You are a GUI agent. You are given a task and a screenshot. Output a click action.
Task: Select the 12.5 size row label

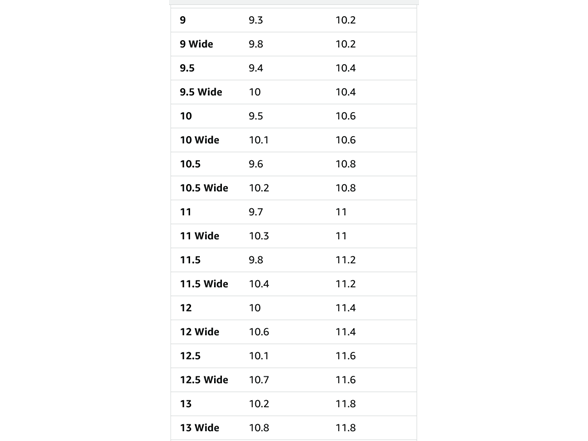pos(190,356)
